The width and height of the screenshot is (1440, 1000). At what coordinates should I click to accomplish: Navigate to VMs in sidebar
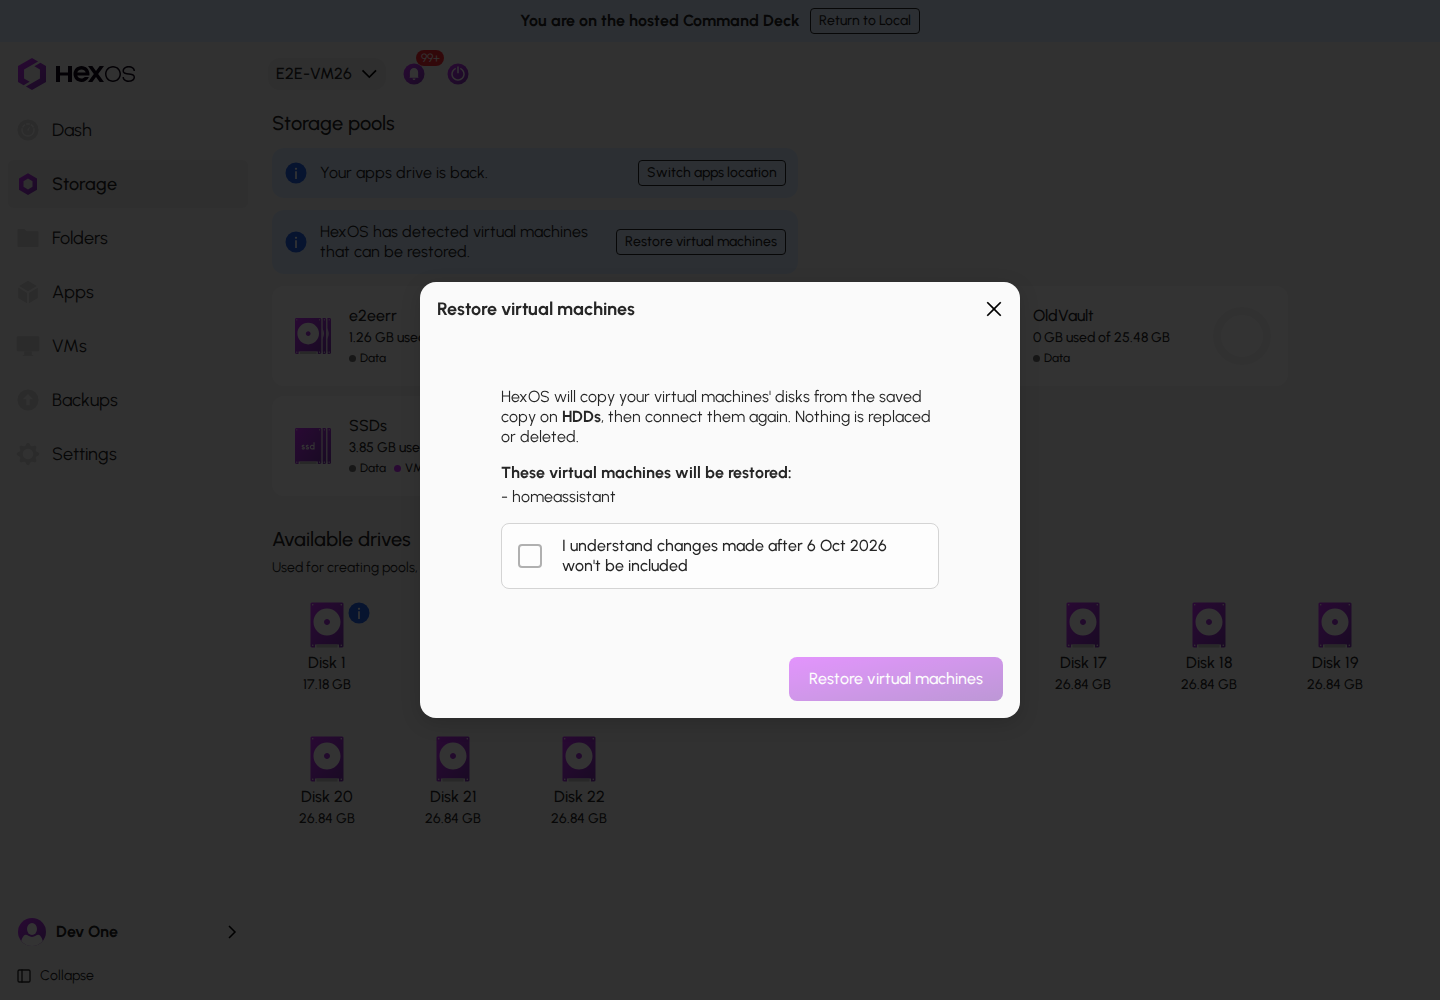point(128,346)
